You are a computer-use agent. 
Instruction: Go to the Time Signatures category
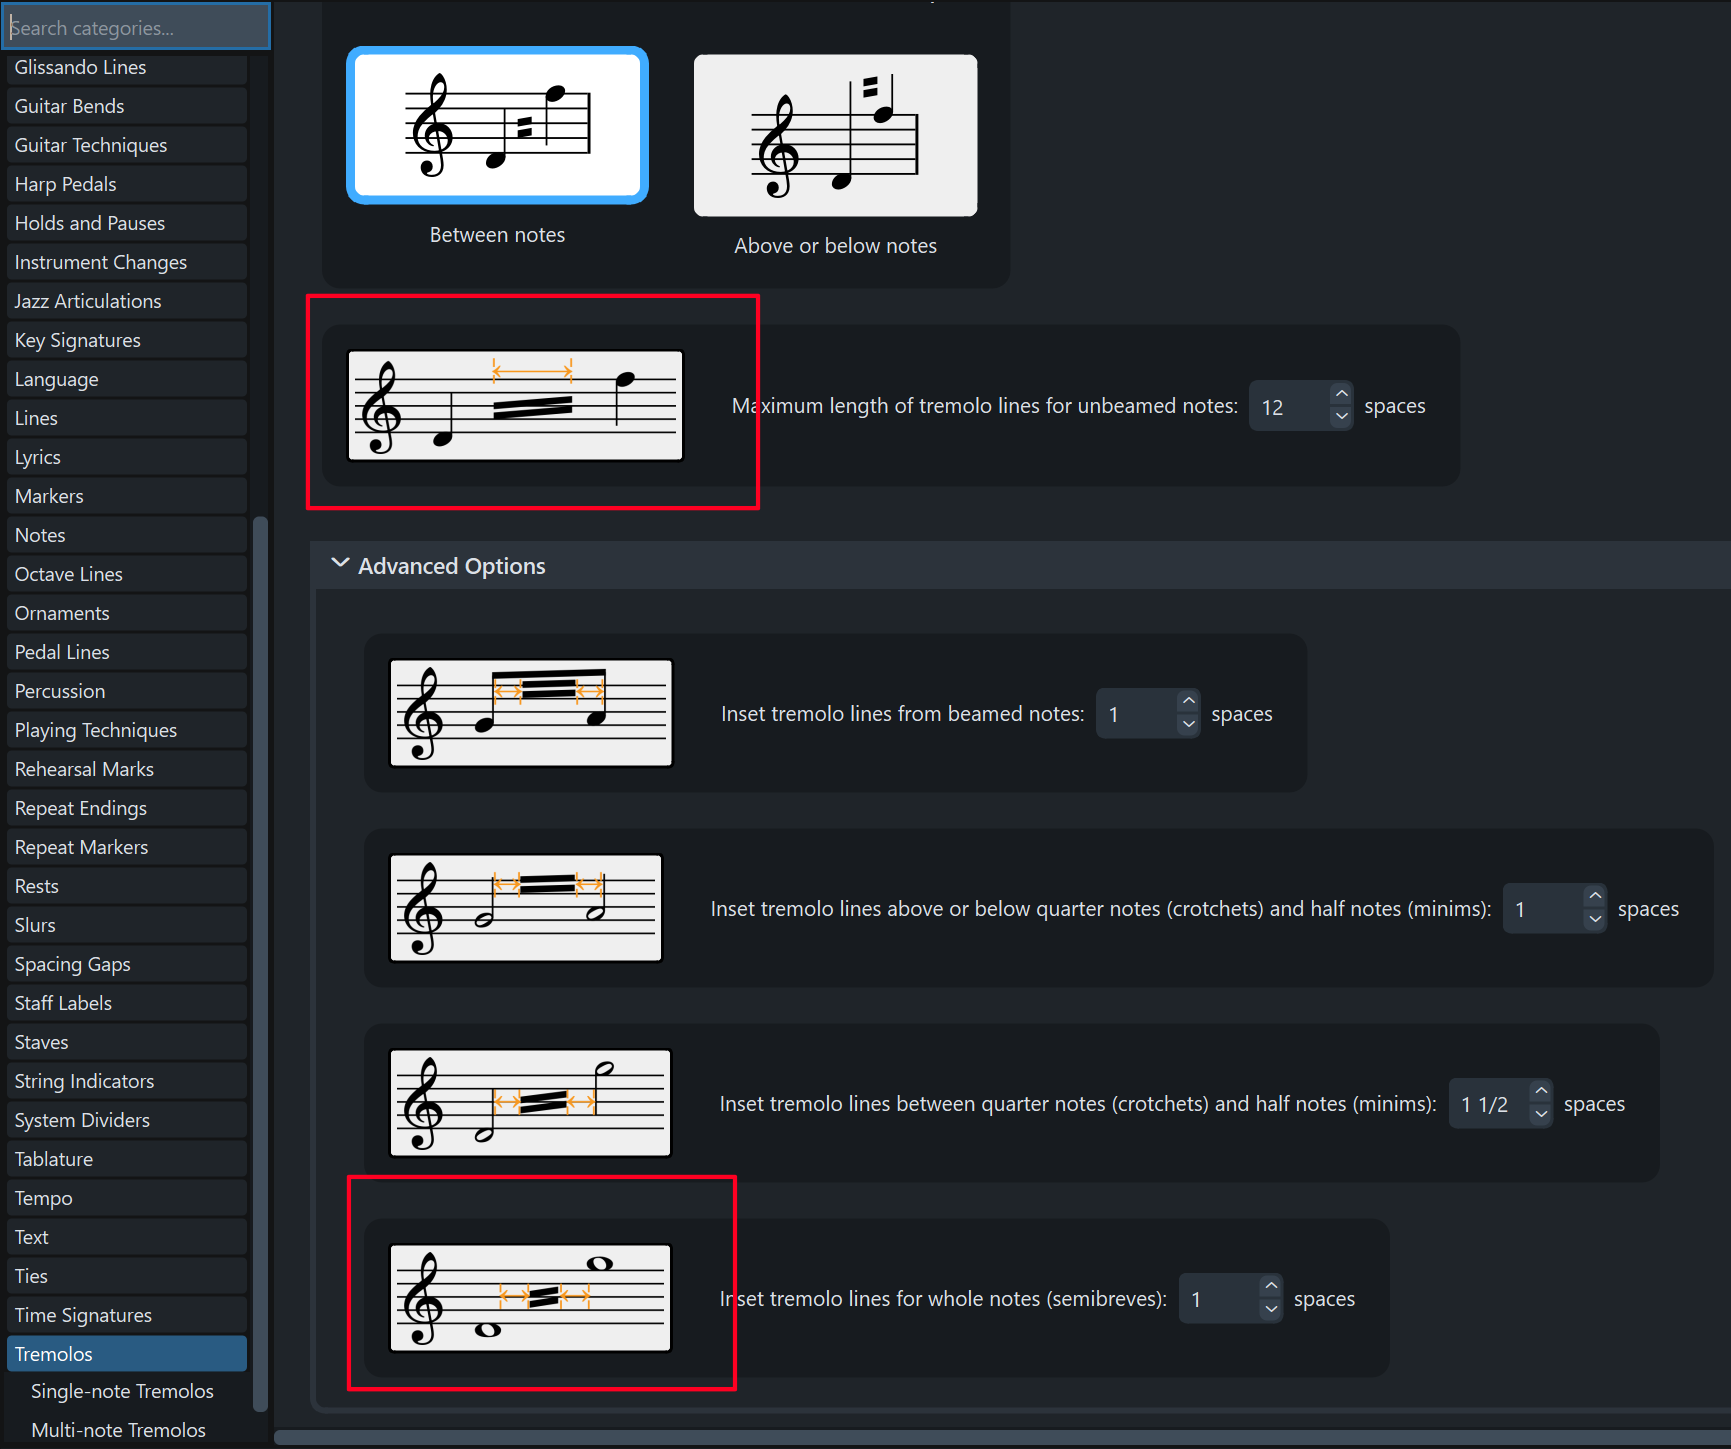[127, 1315]
